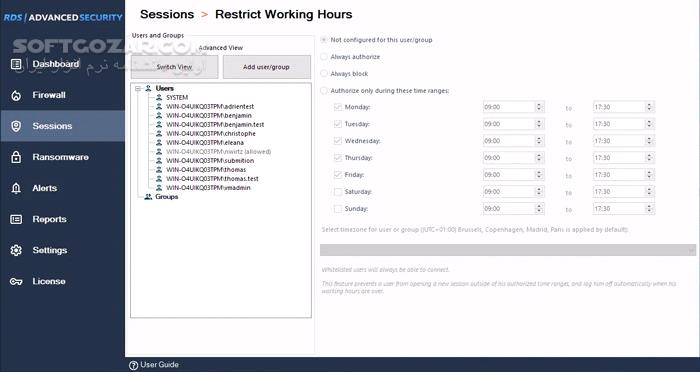Click Monday start time spinner arrows
This screenshot has width=700, height=372.
point(539,107)
